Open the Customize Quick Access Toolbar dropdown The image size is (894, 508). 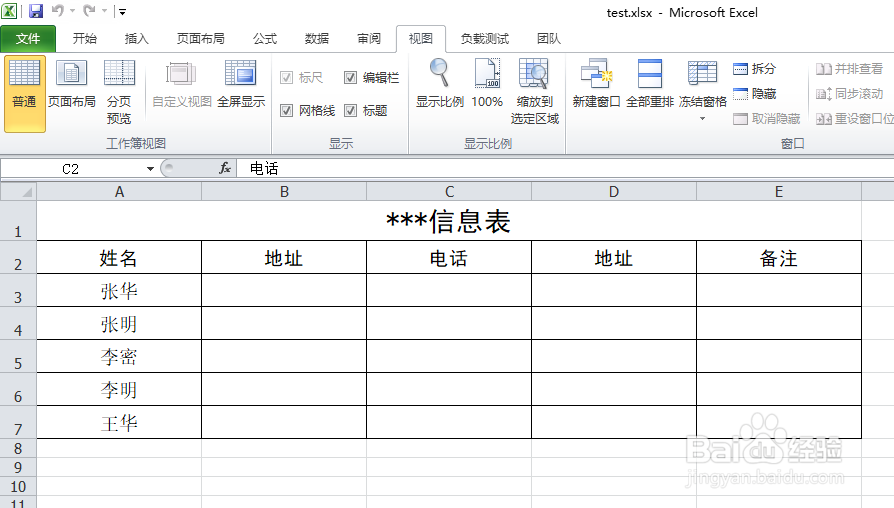pos(122,11)
